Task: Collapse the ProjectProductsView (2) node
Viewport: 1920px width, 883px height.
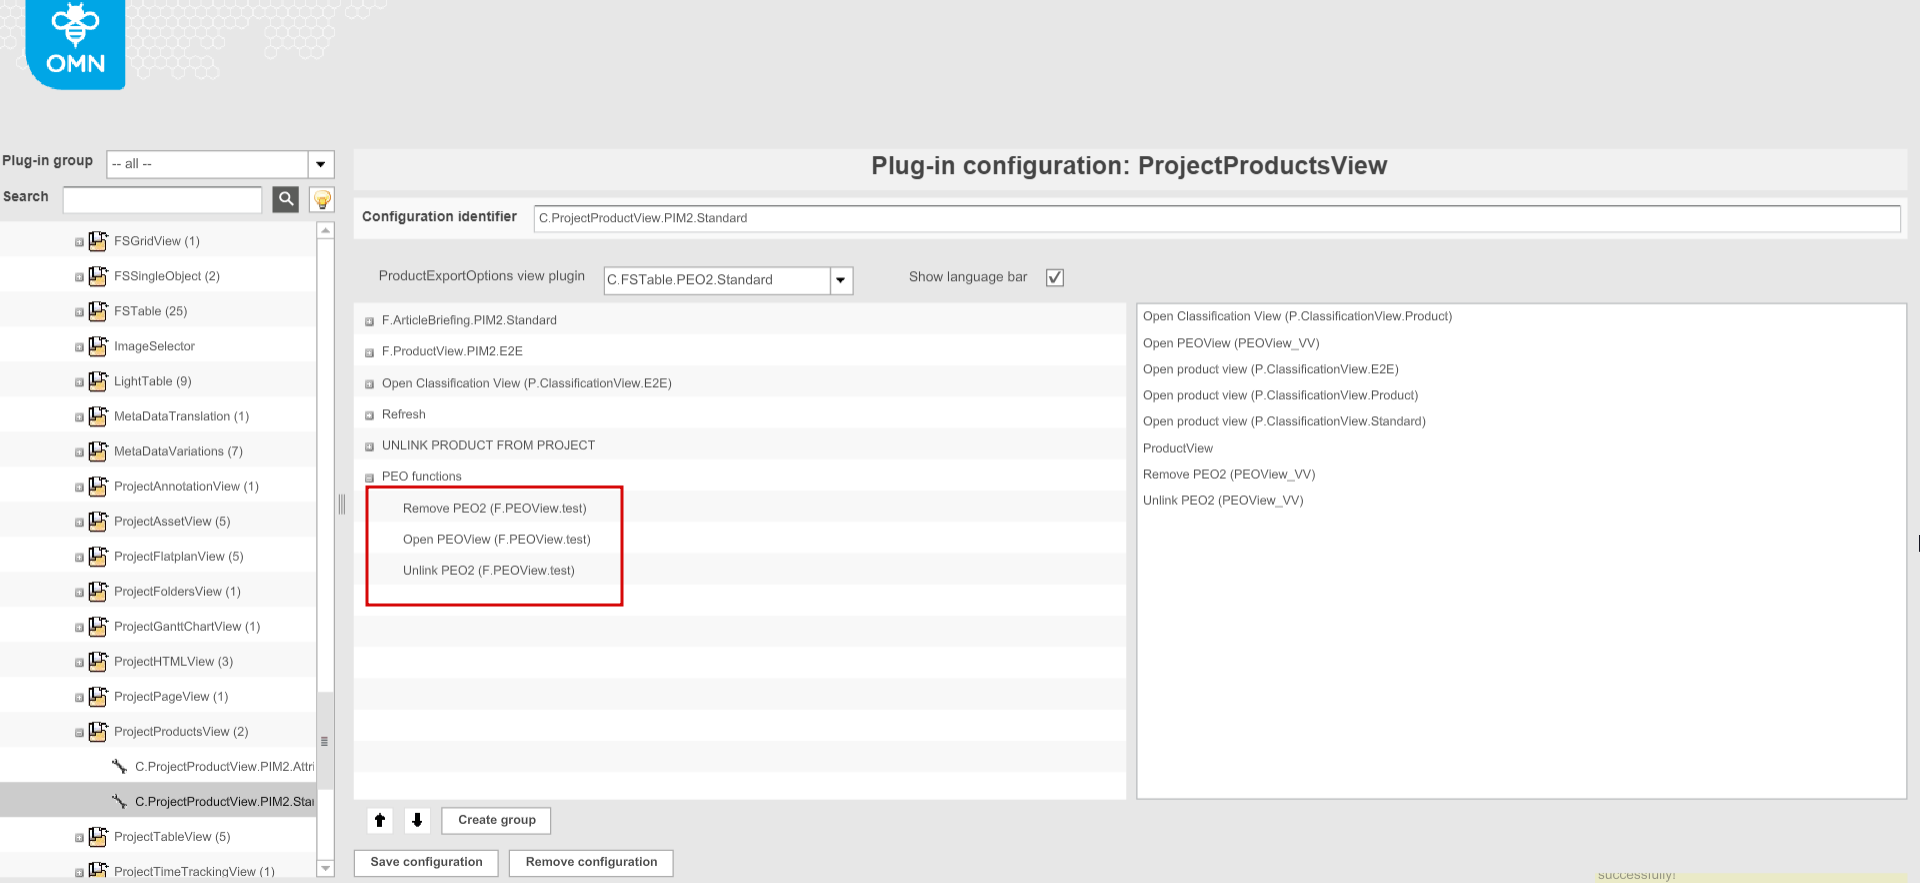Action: (x=79, y=732)
